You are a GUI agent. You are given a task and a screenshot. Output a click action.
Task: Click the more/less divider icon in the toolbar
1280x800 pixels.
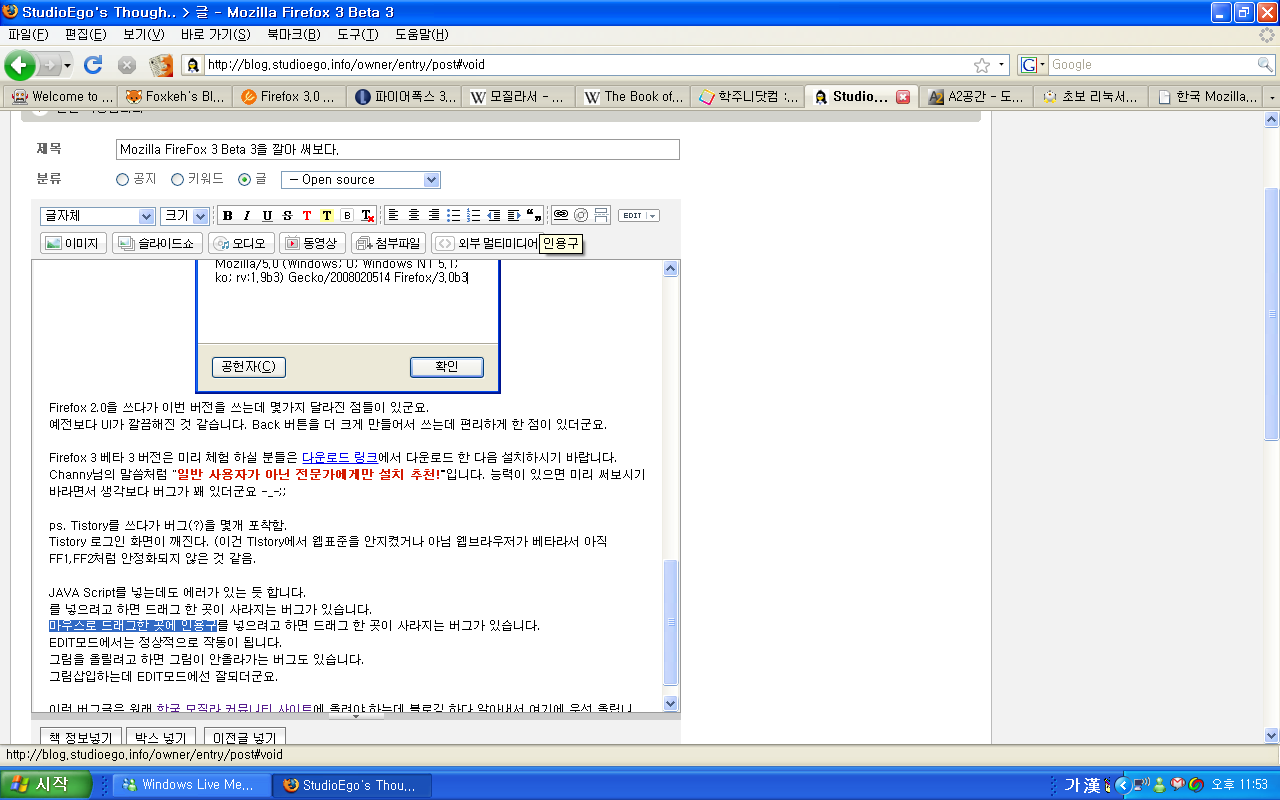pyautogui.click(x=601, y=215)
